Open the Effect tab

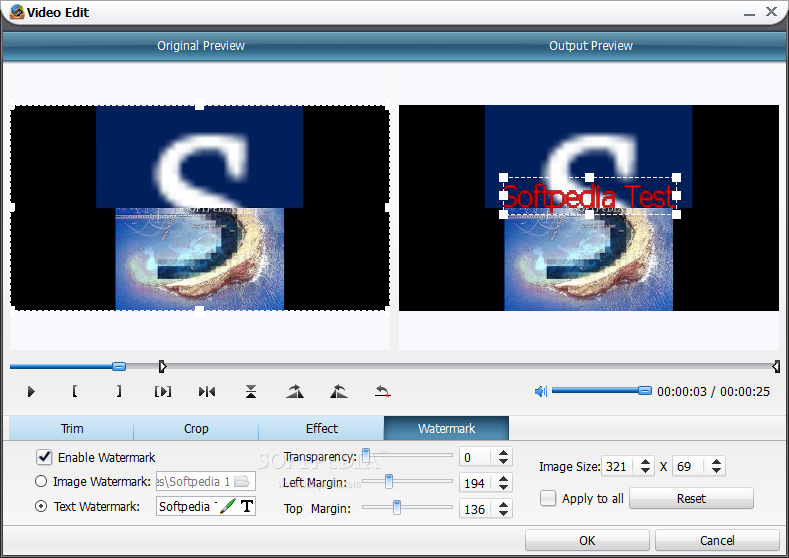tap(321, 428)
